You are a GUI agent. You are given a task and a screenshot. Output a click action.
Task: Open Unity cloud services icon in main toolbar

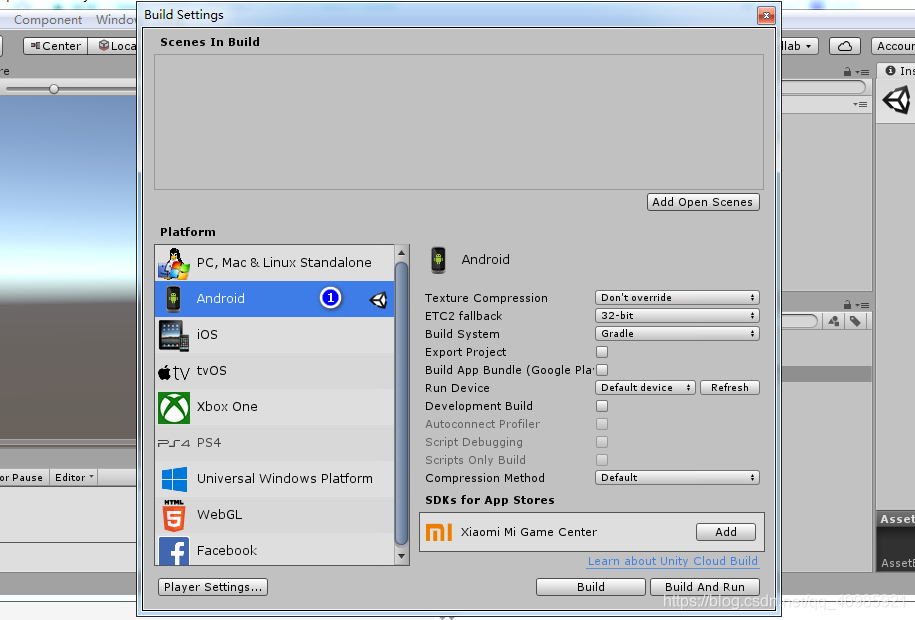(x=844, y=46)
